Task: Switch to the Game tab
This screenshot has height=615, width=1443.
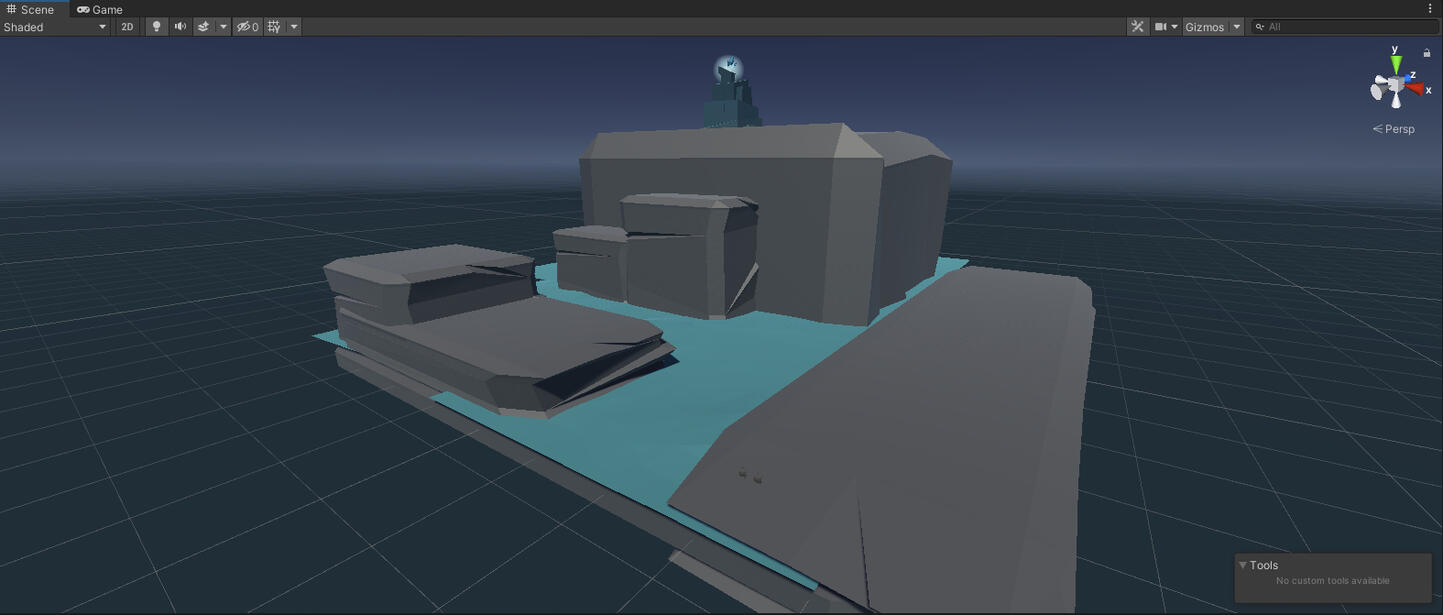Action: click(x=99, y=9)
